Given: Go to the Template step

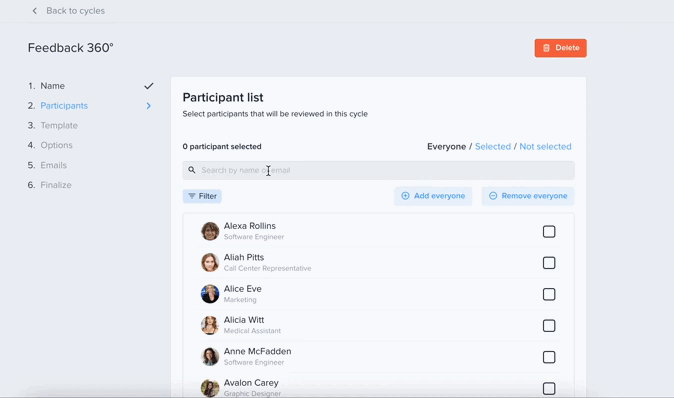Looking at the screenshot, I should pyautogui.click(x=59, y=126).
